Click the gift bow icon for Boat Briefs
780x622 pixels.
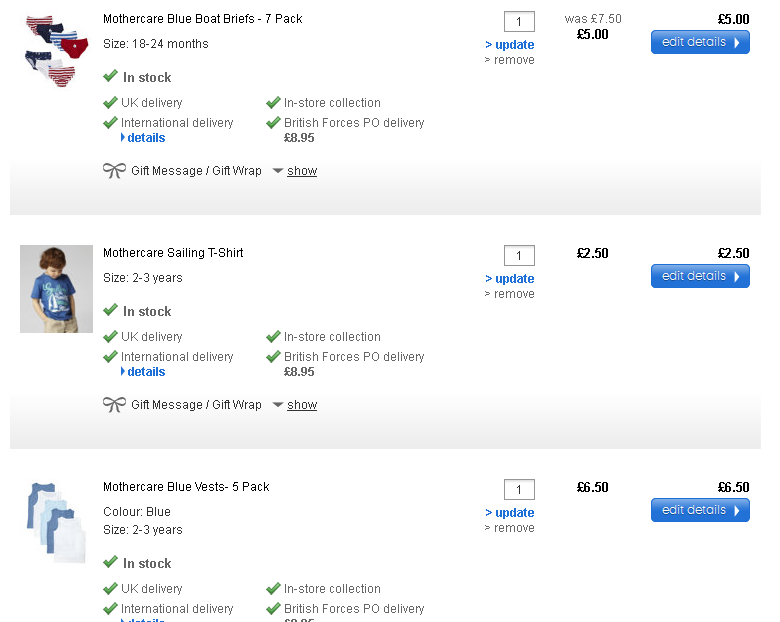coord(114,171)
